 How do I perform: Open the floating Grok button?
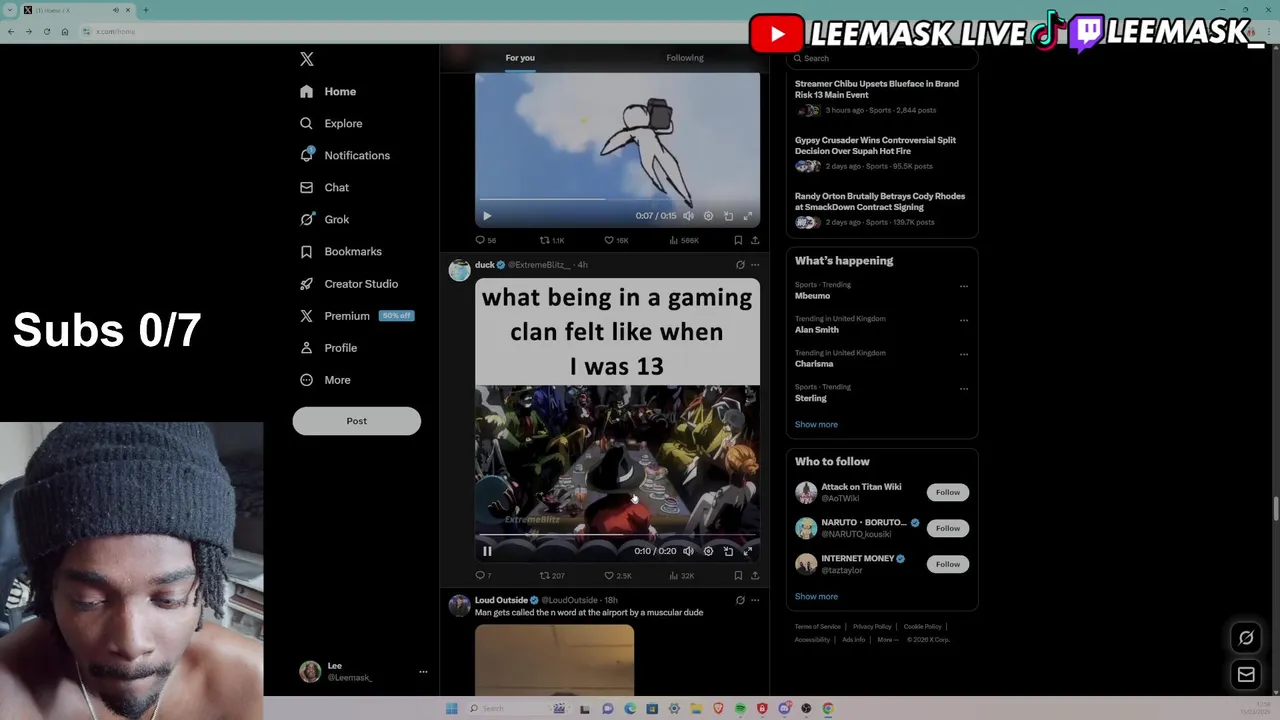coord(1246,638)
